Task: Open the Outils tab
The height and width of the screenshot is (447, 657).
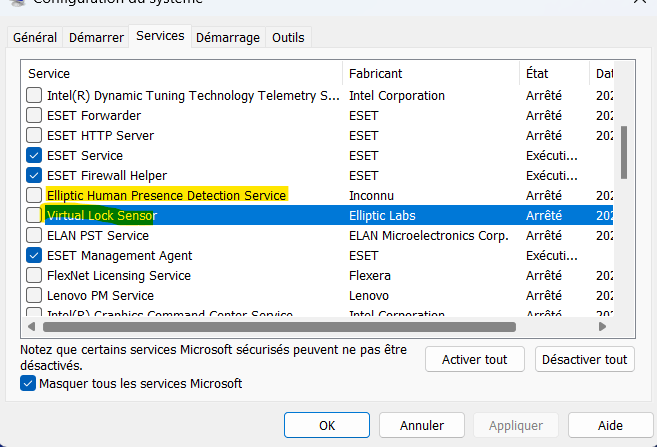Action: click(288, 38)
